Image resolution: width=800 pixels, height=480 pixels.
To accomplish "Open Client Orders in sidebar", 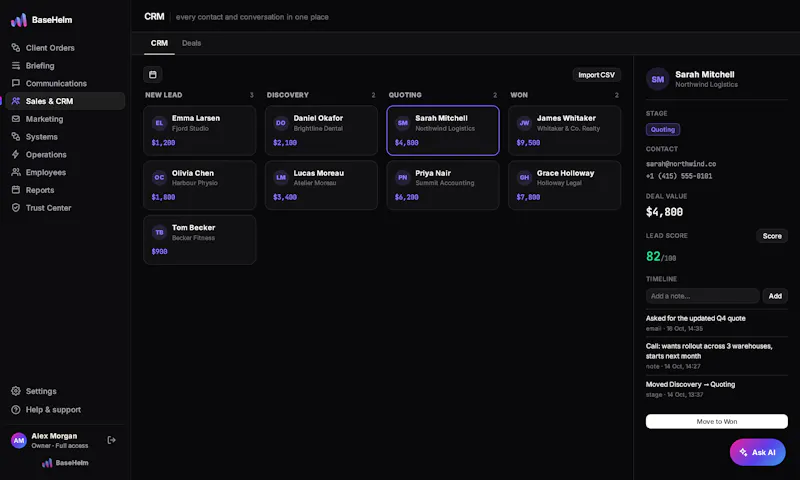I will pyautogui.click(x=65, y=47).
